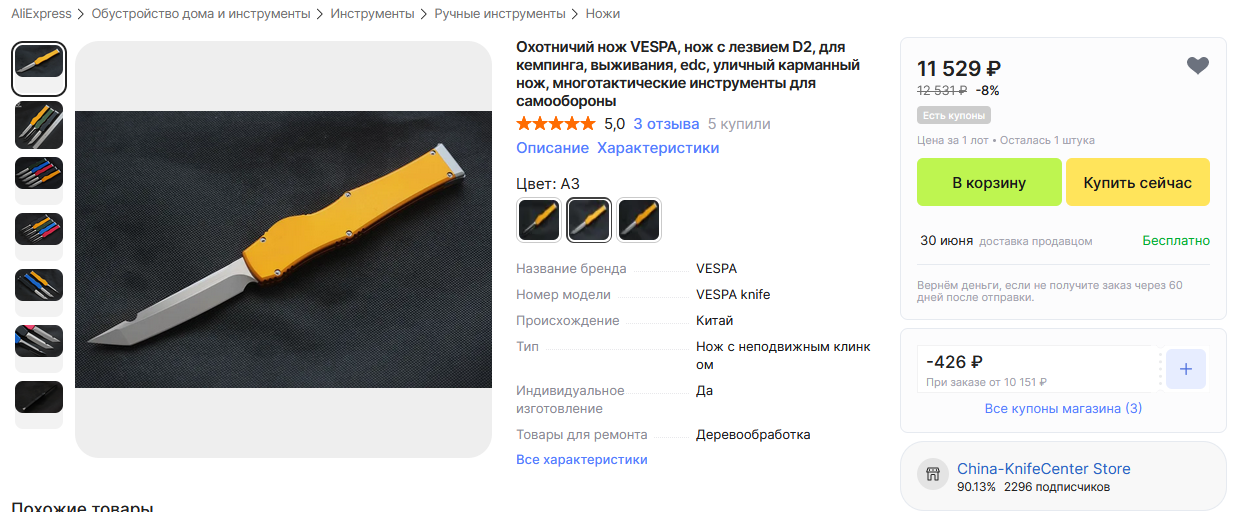Image resolution: width=1233 pixels, height=512 pixels.
Task: Select the first orange knife color variant
Action: tap(539, 220)
